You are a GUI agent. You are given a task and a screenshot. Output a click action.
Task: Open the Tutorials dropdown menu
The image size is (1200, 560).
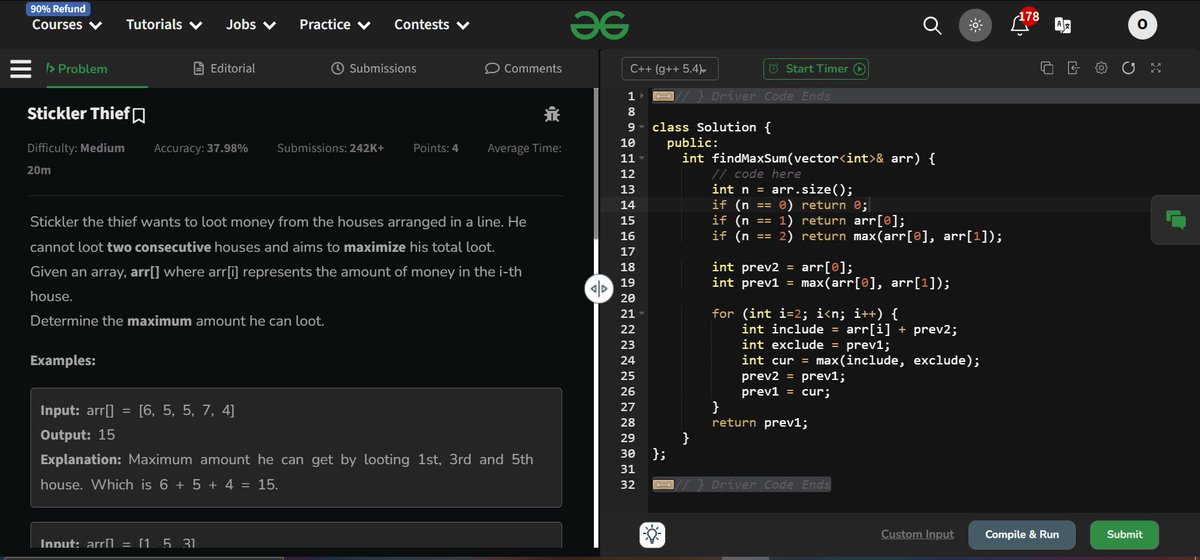point(163,25)
